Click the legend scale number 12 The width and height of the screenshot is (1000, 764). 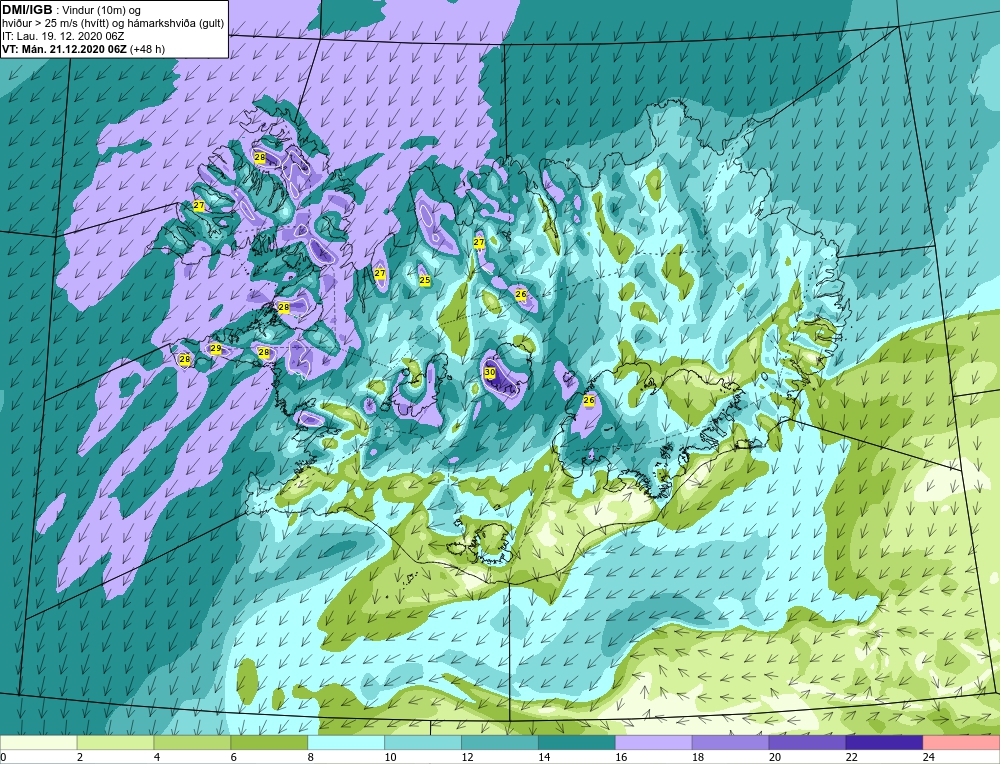(x=467, y=757)
